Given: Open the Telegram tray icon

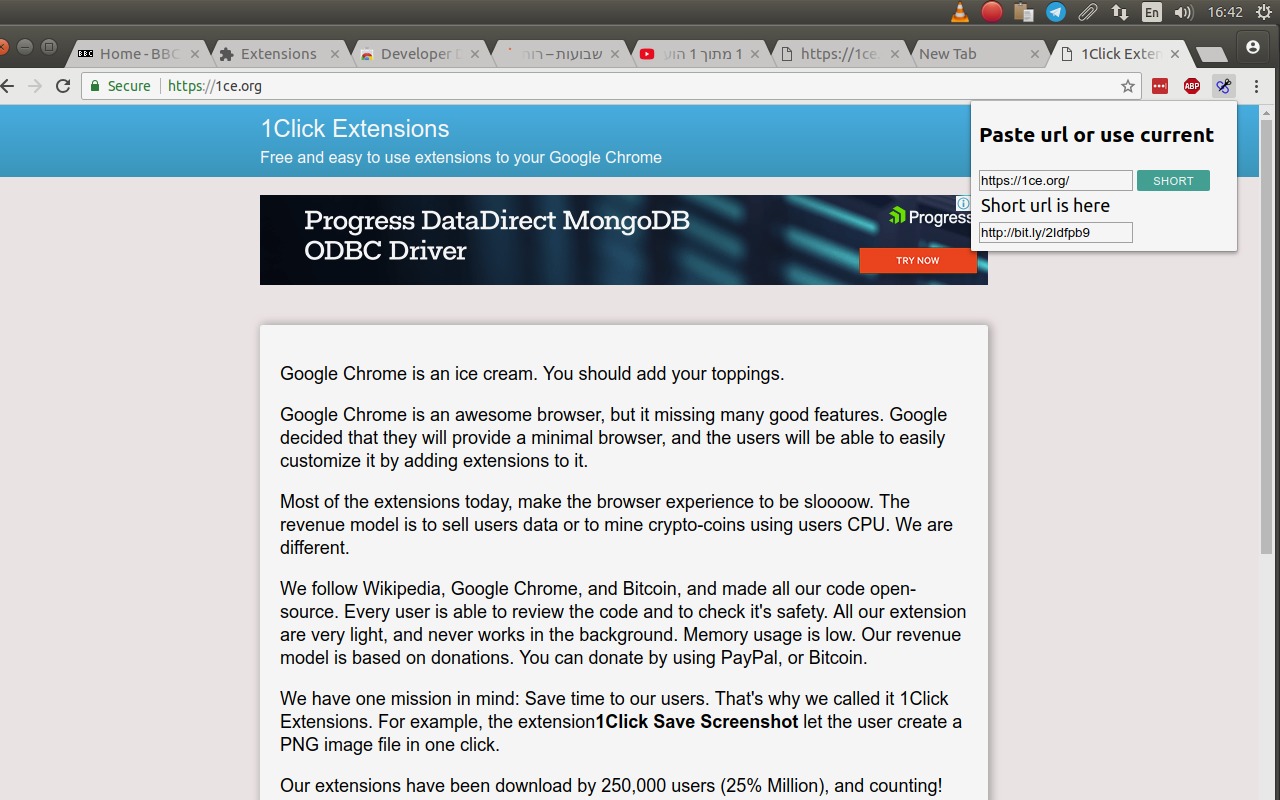Looking at the screenshot, I should click(x=1055, y=12).
